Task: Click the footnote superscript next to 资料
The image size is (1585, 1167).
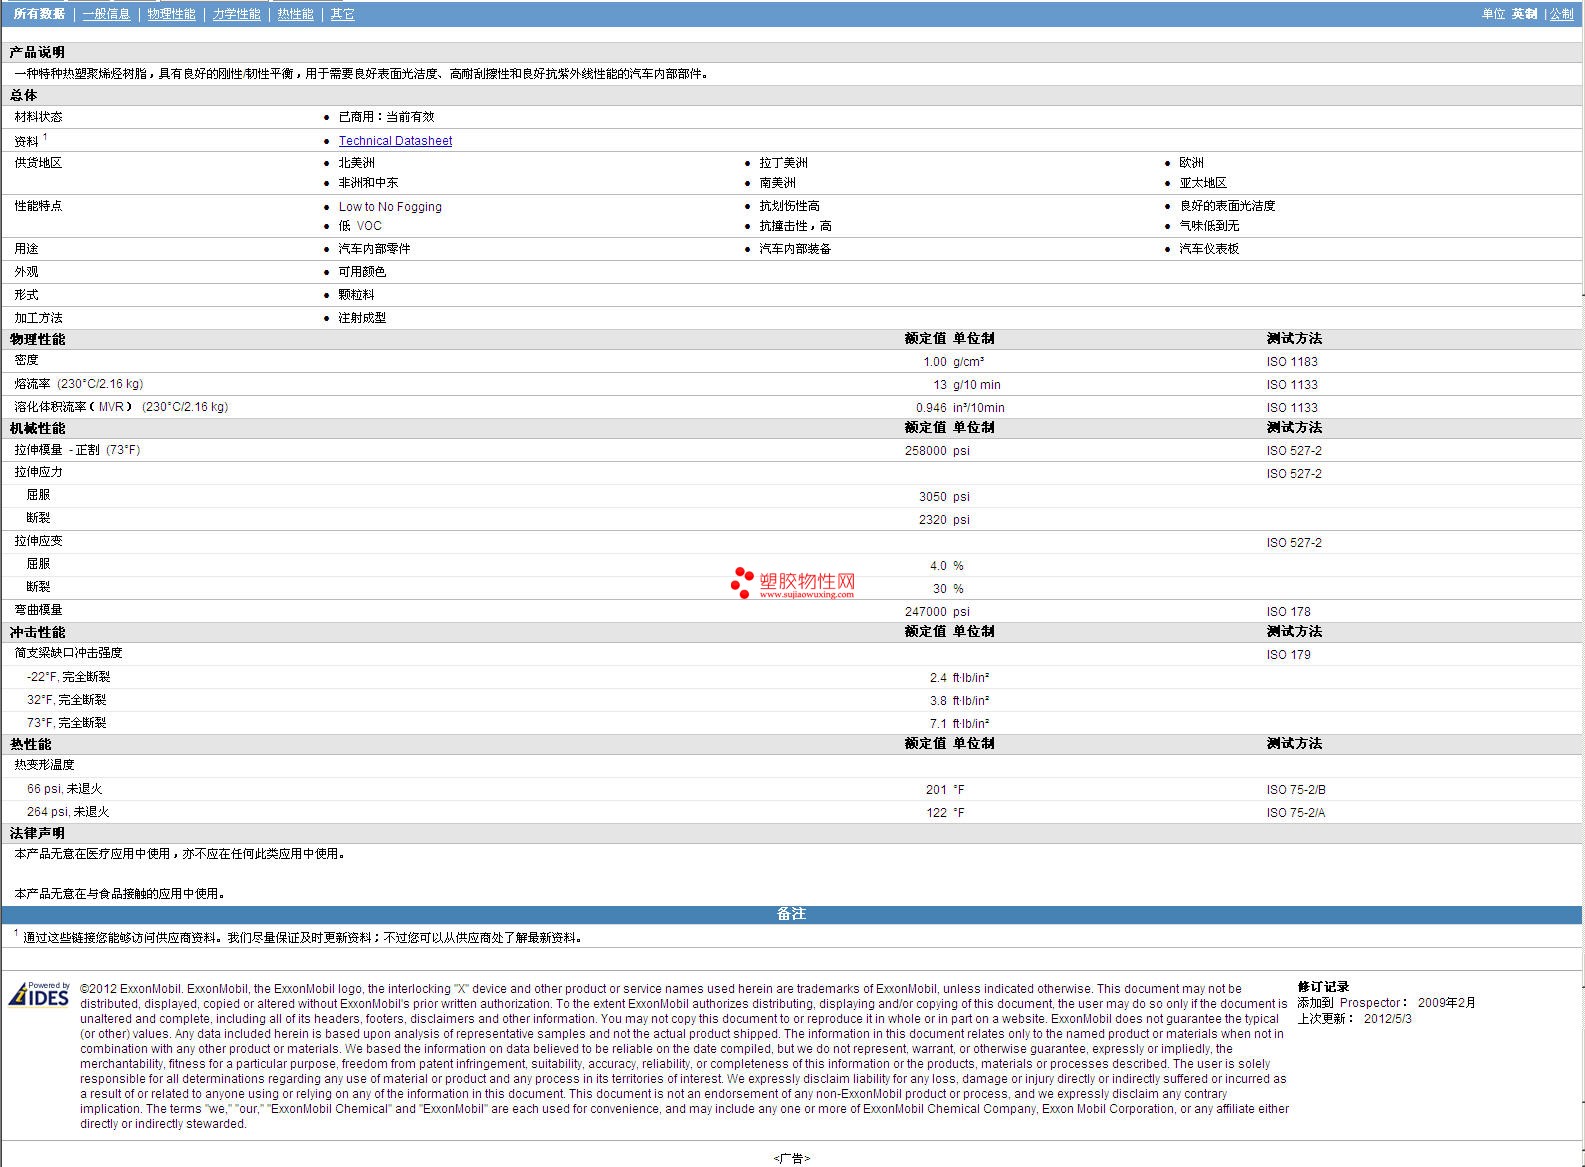Action: coord(45,137)
